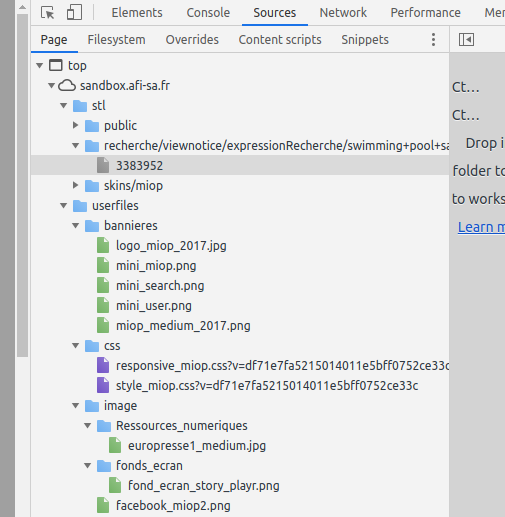The width and height of the screenshot is (505, 517).
Task: Switch to the Elements tab
Action: pos(137,13)
